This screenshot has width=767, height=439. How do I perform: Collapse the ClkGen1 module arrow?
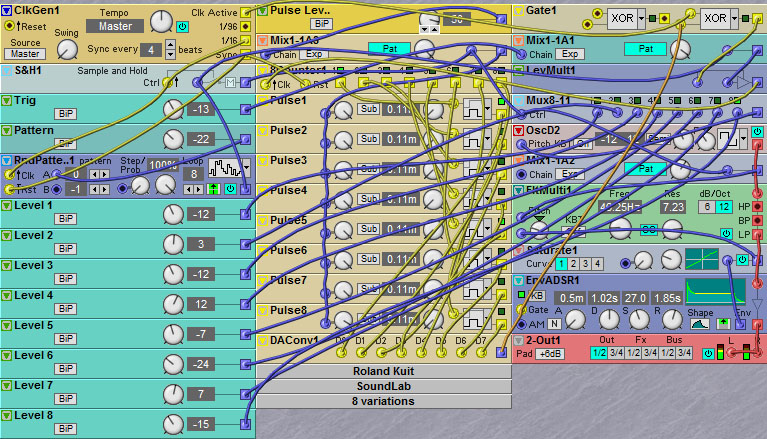point(7,10)
